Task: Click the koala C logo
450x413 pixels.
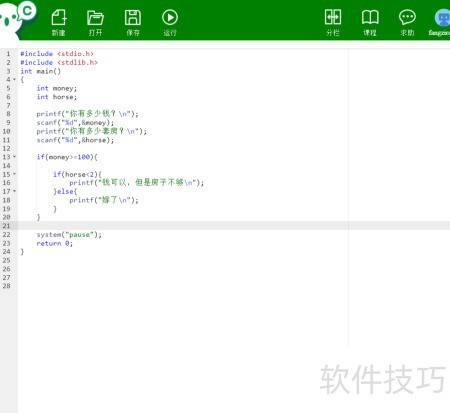Action: tap(17, 18)
